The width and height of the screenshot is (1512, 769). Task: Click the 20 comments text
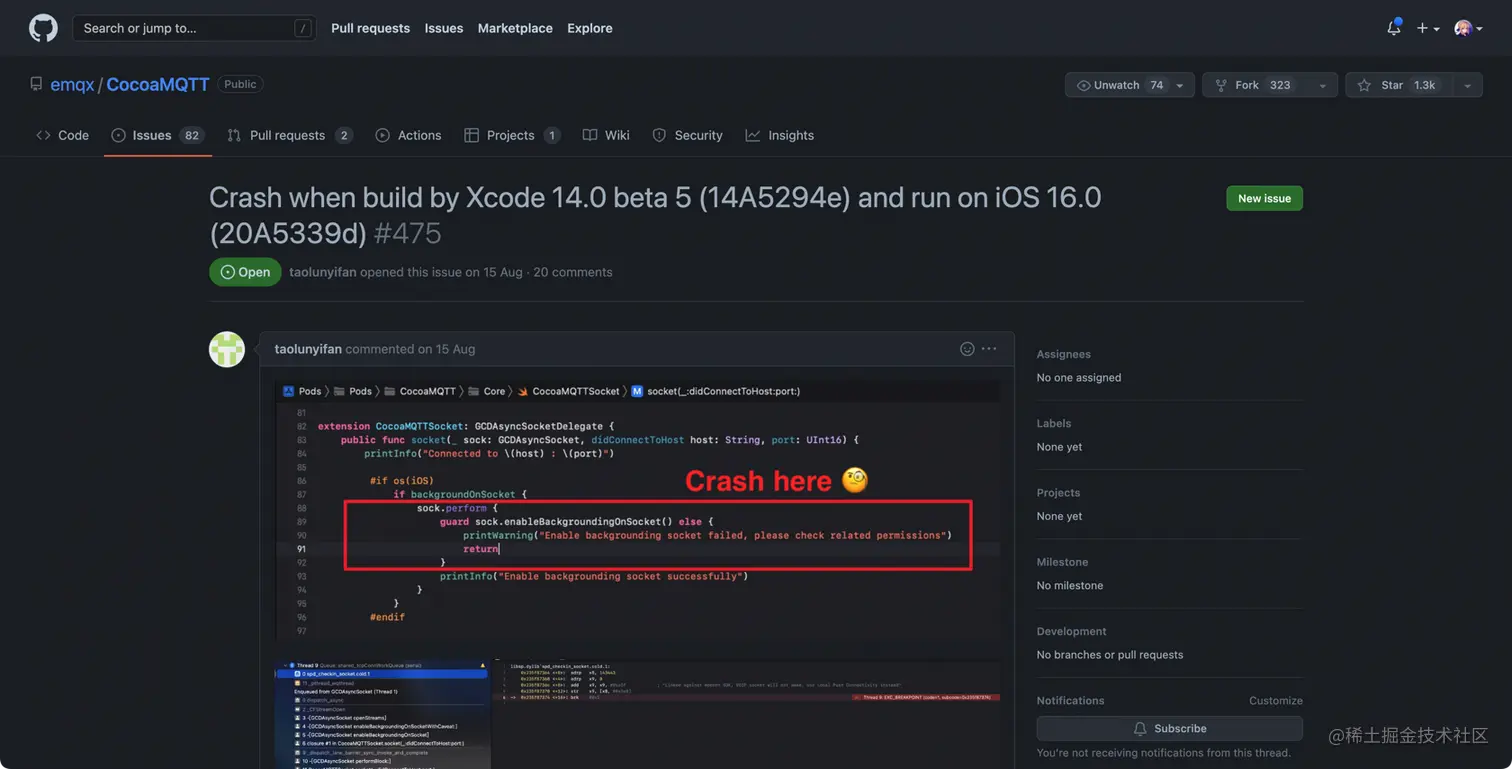[572, 272]
